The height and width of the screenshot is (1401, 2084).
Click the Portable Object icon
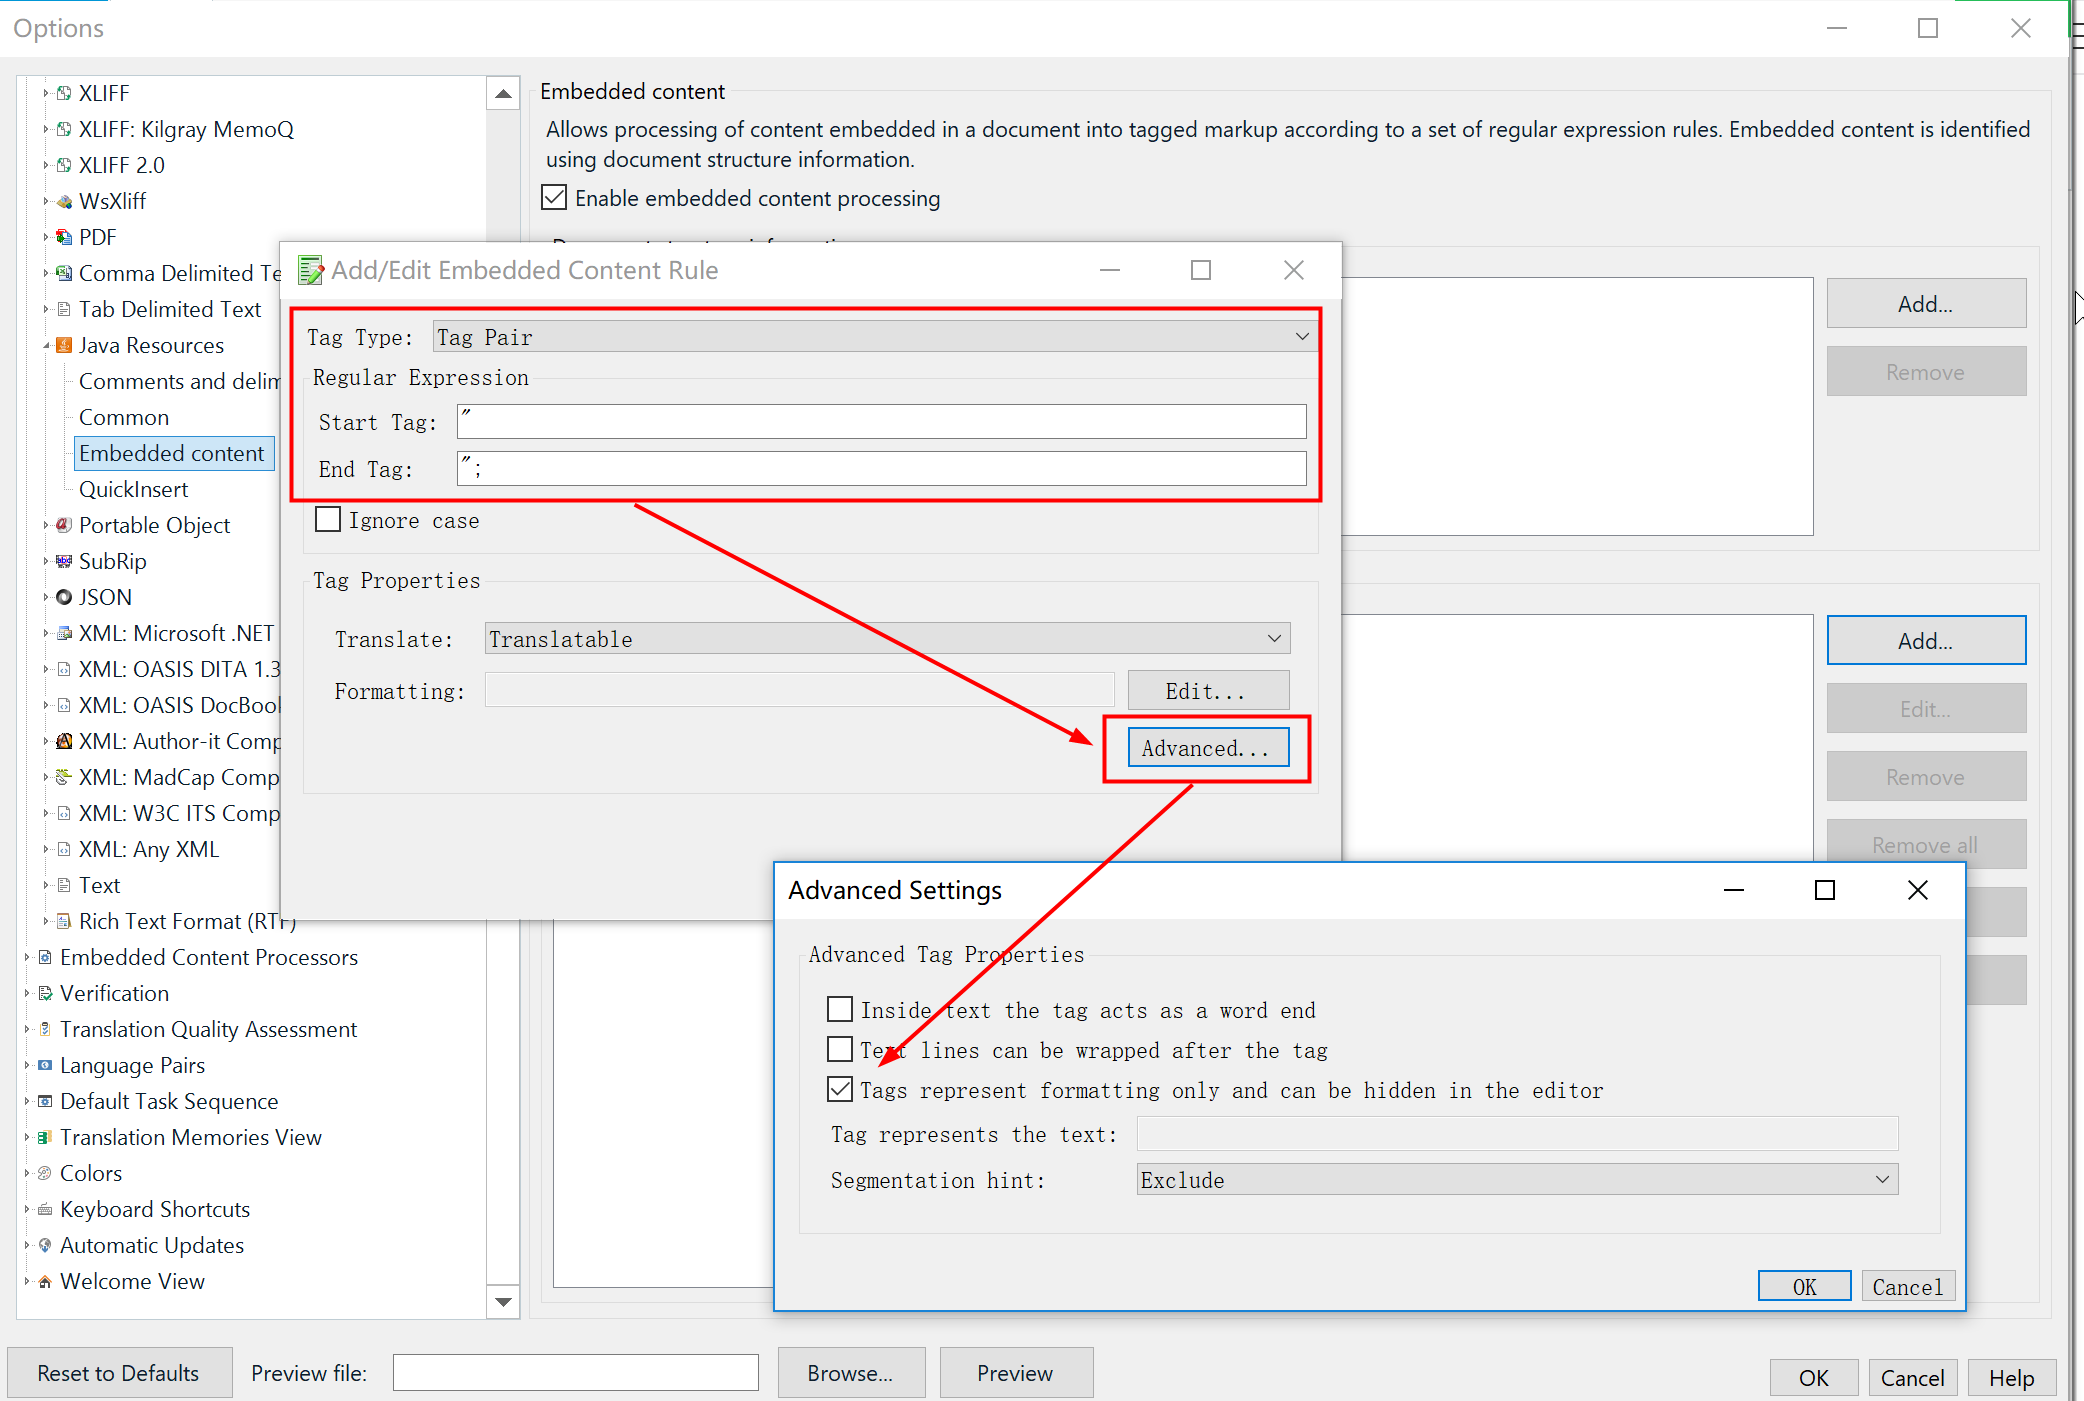[64, 525]
